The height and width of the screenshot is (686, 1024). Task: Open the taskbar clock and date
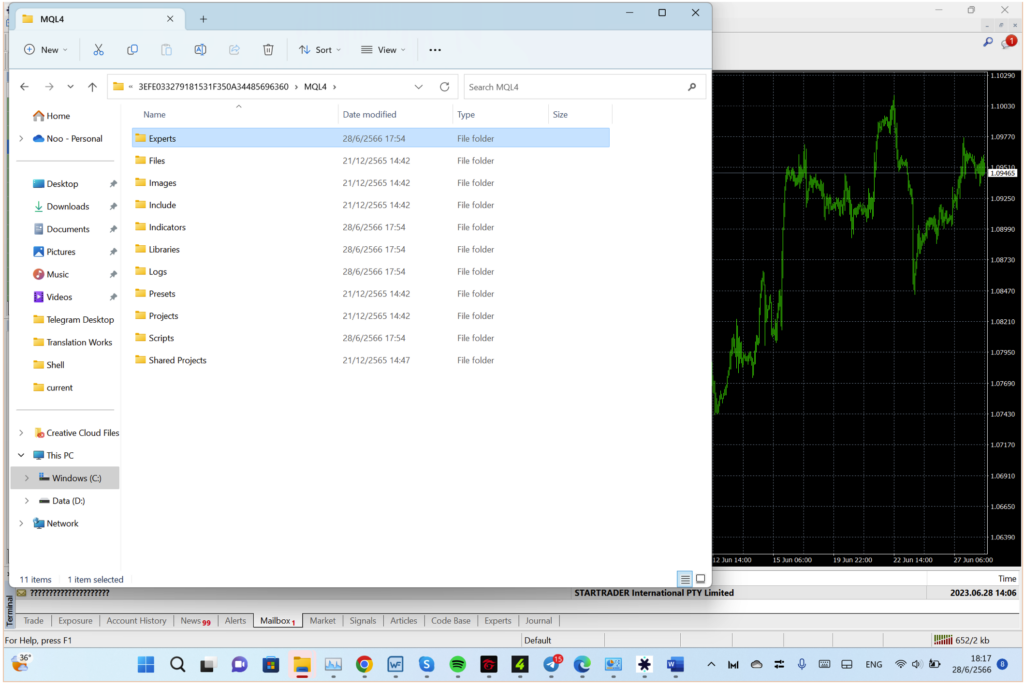[x=972, y=664]
